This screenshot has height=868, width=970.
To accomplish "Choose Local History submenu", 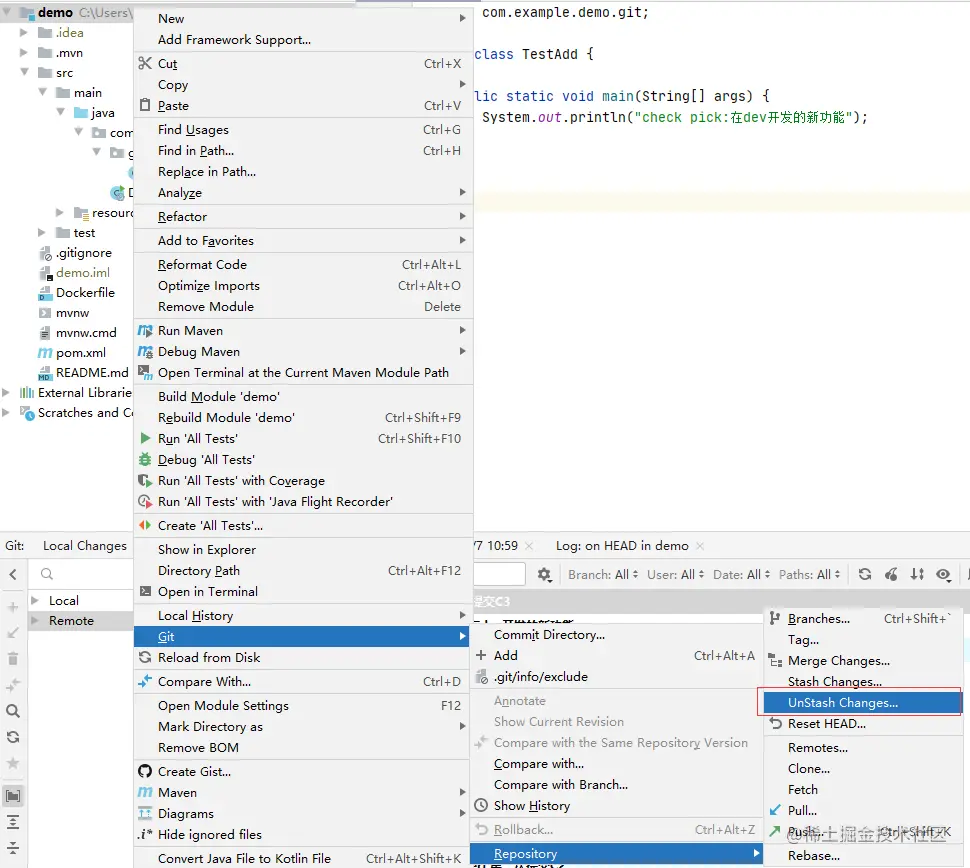I will click(x=303, y=615).
